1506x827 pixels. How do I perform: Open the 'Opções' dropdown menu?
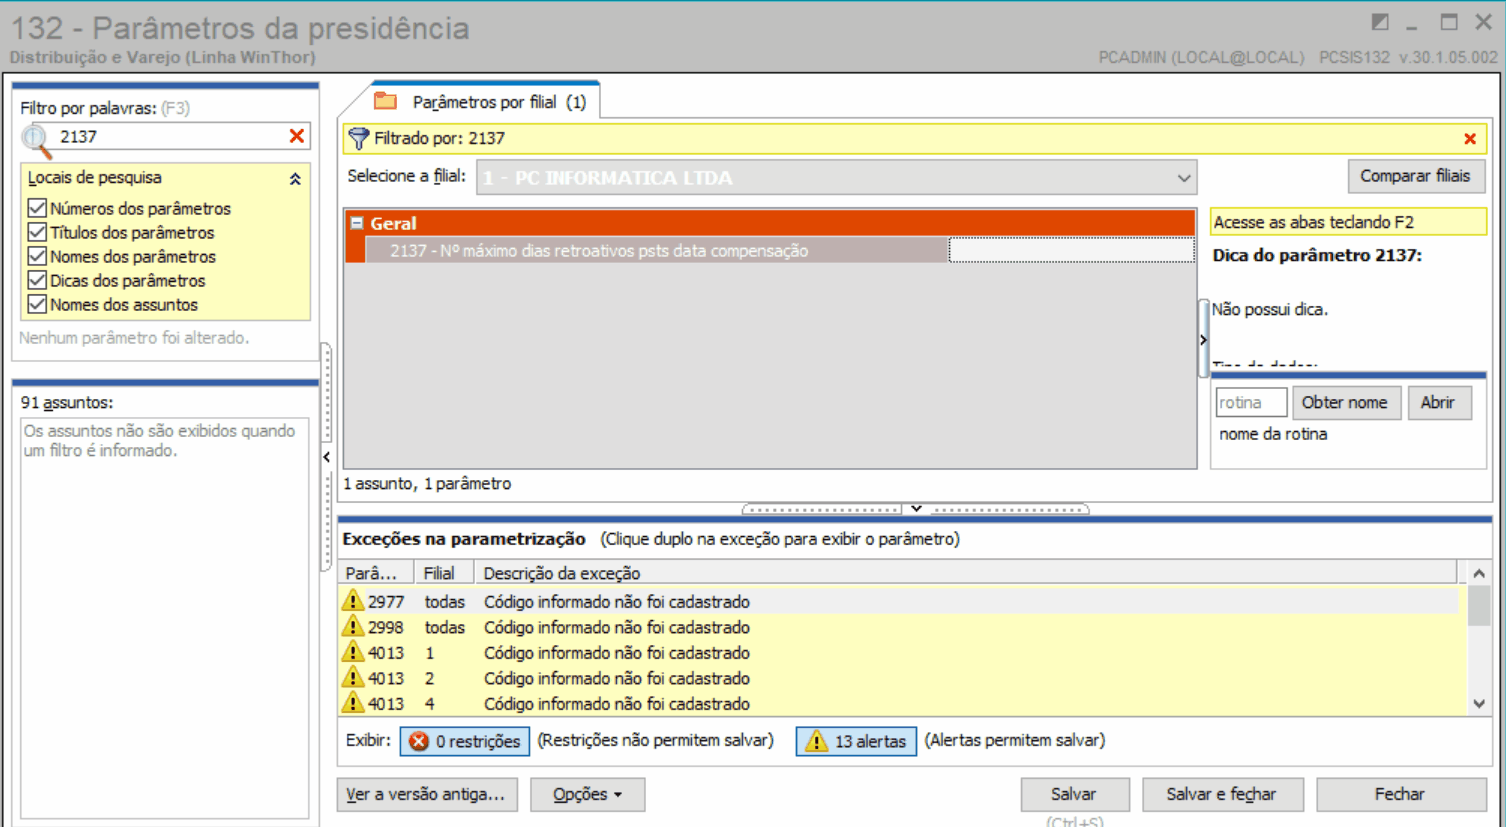point(587,794)
